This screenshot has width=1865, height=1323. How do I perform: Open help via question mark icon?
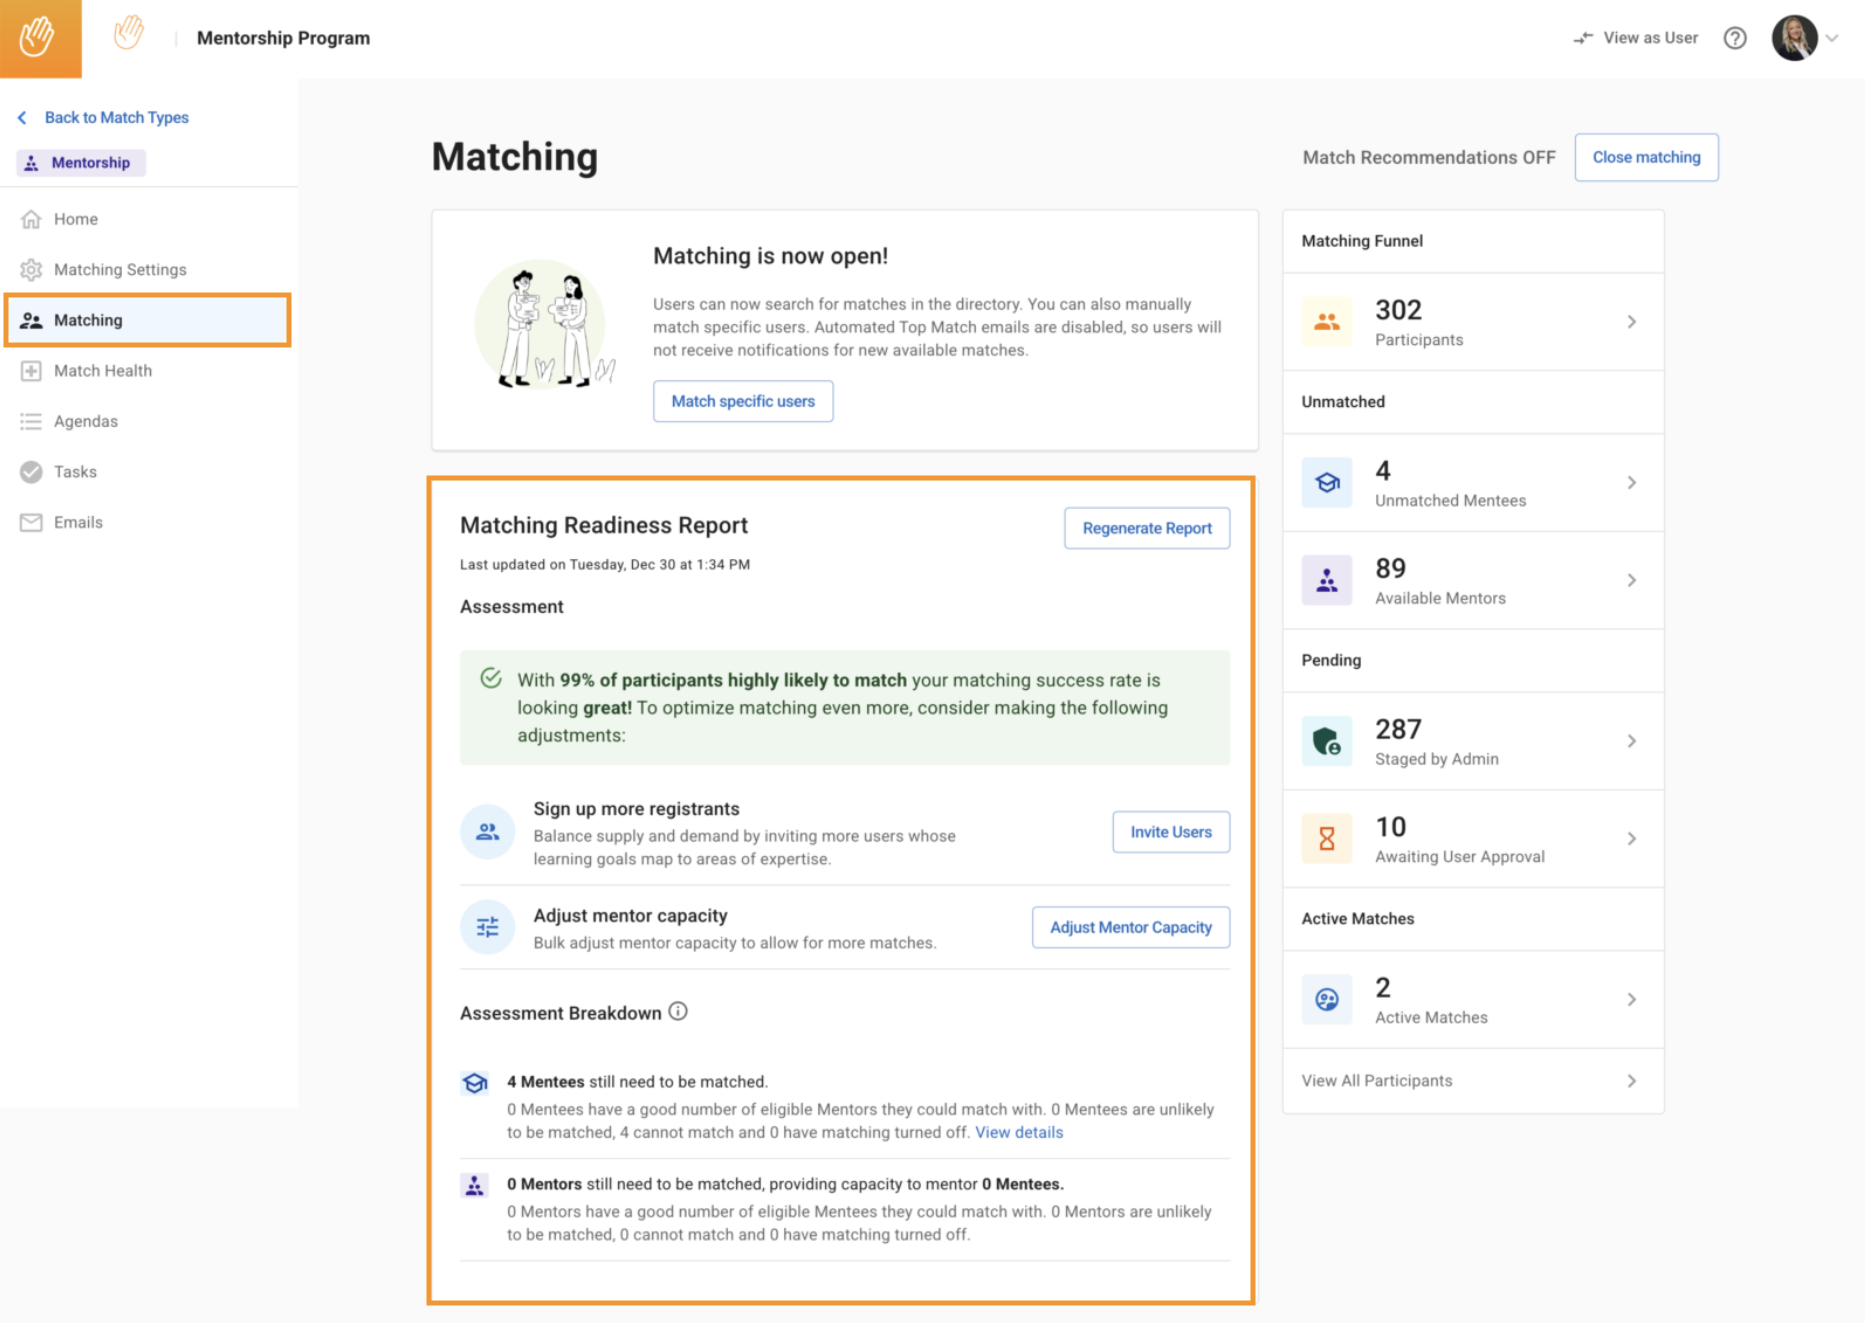pyautogui.click(x=1735, y=38)
